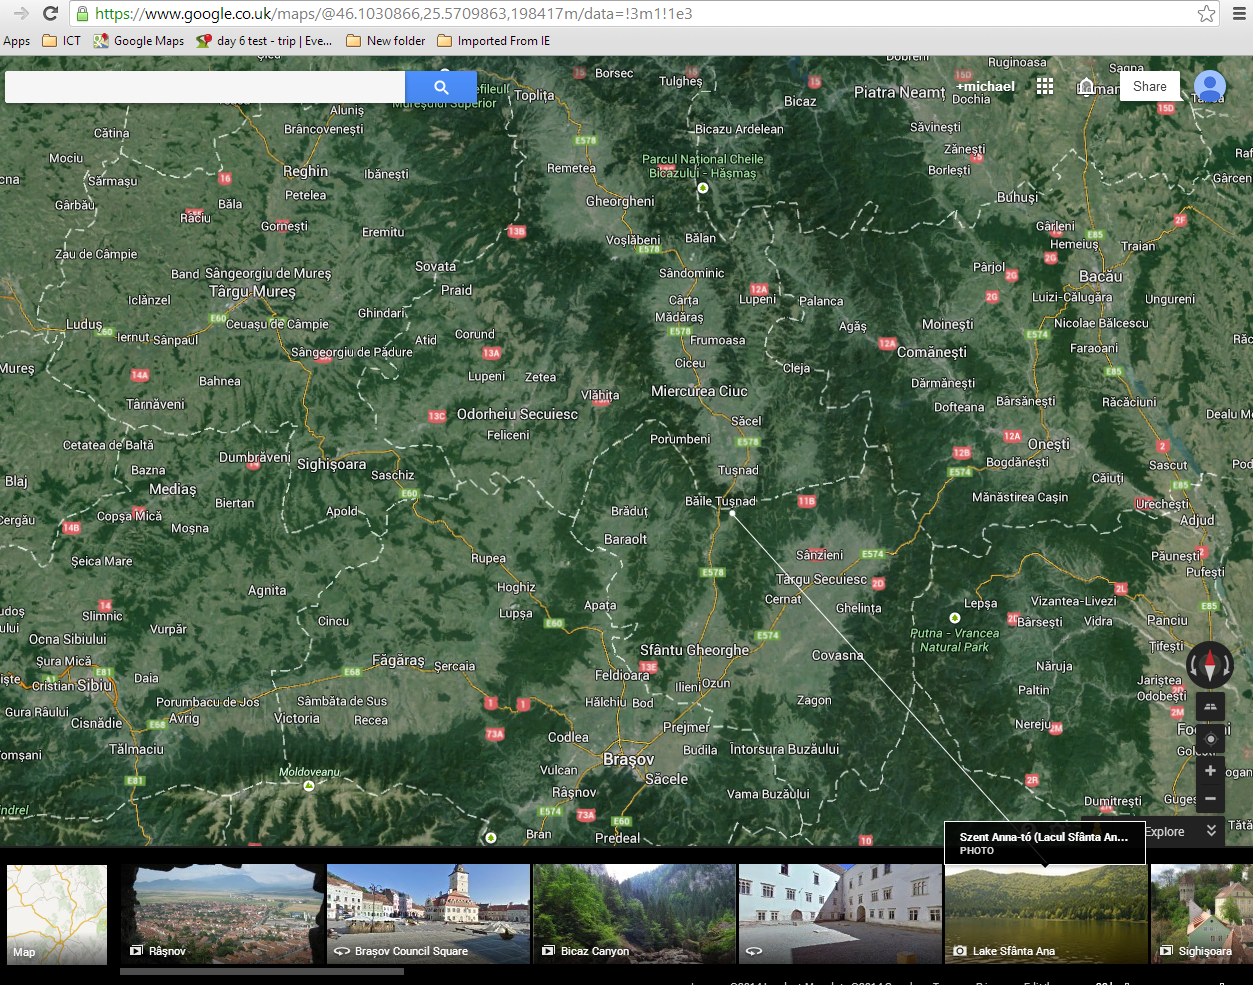Open the Imported From IE bookmarks folder

pos(494,41)
